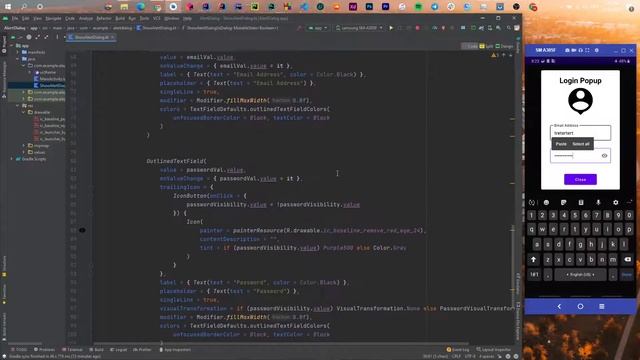This screenshot has width=640, height=360.
Task: Open the Logcat tool window at the bottom
Action: 118,350
